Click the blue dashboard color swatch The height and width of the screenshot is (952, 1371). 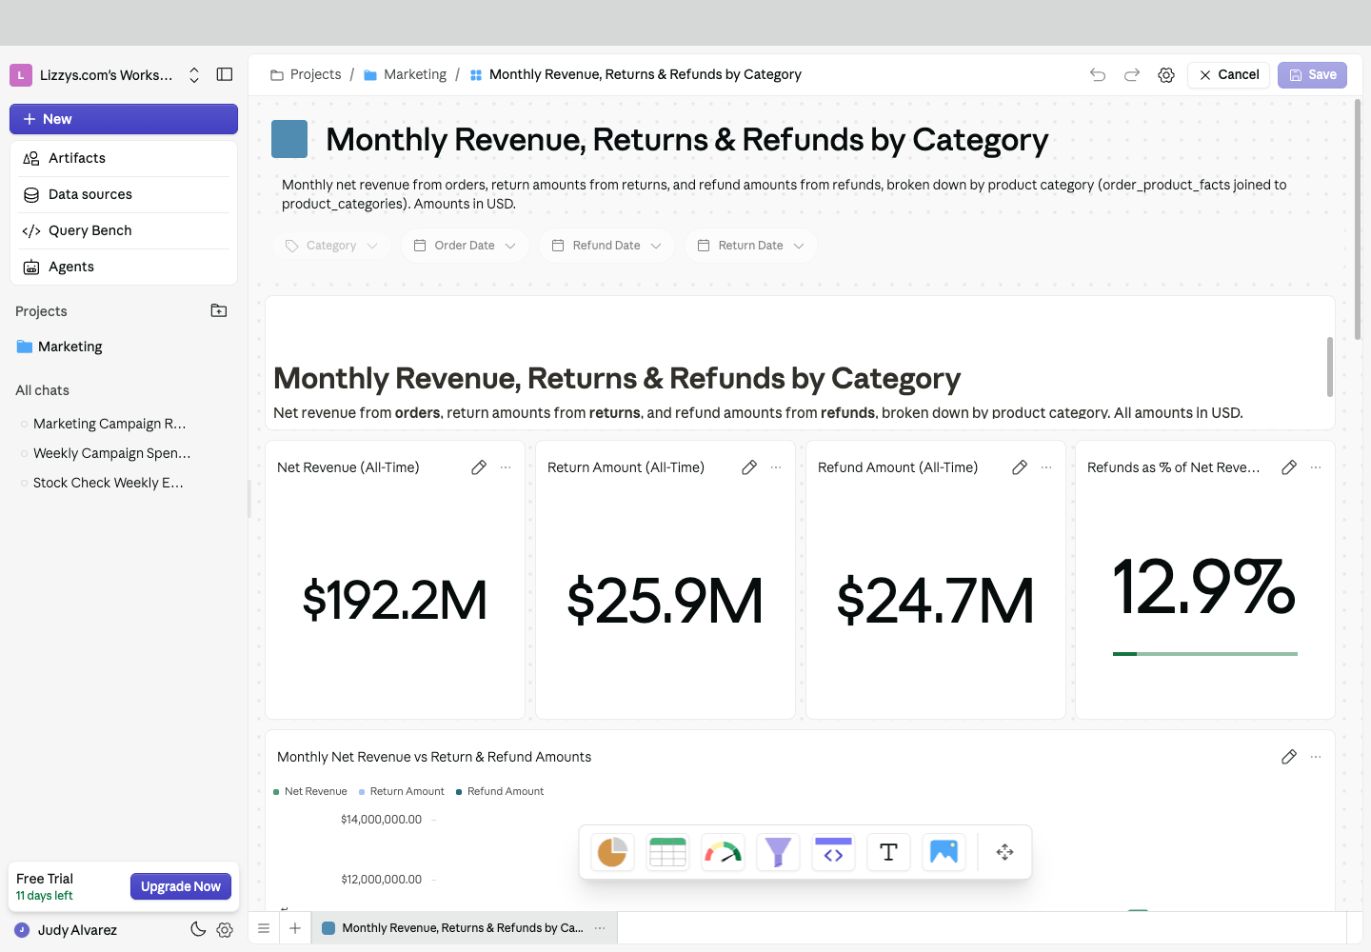pos(290,139)
